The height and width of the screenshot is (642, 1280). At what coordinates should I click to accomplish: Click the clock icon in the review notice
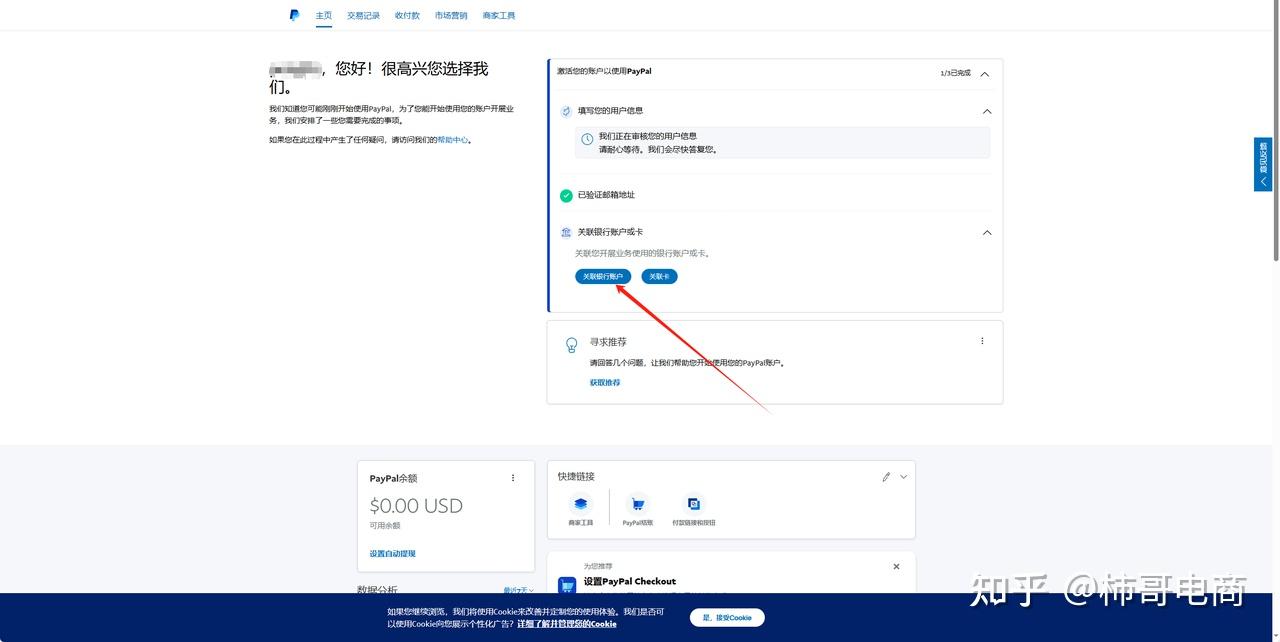(x=587, y=140)
